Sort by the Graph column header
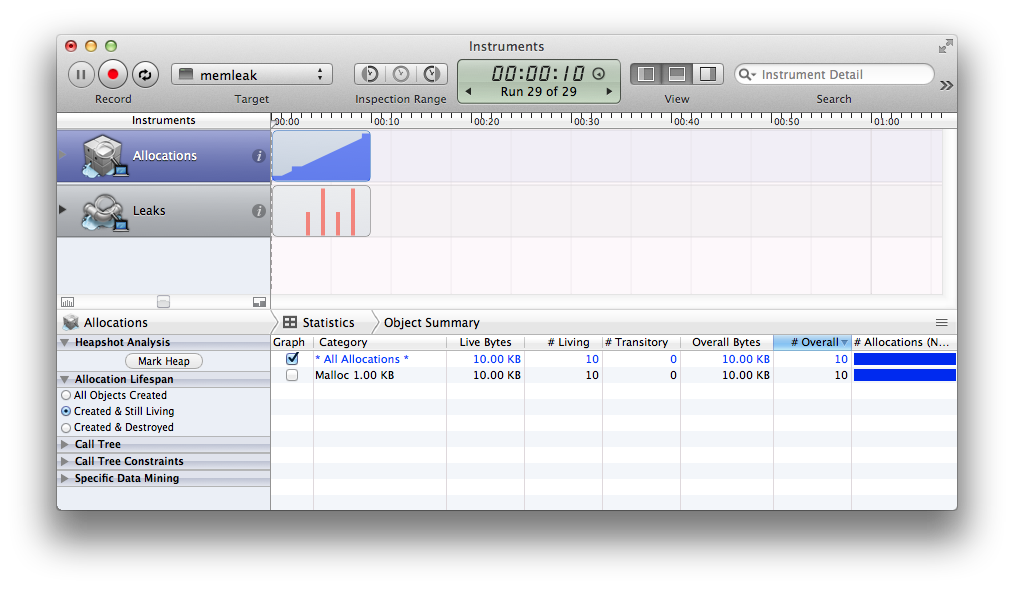Viewport: 1014px width, 589px height. click(x=292, y=342)
